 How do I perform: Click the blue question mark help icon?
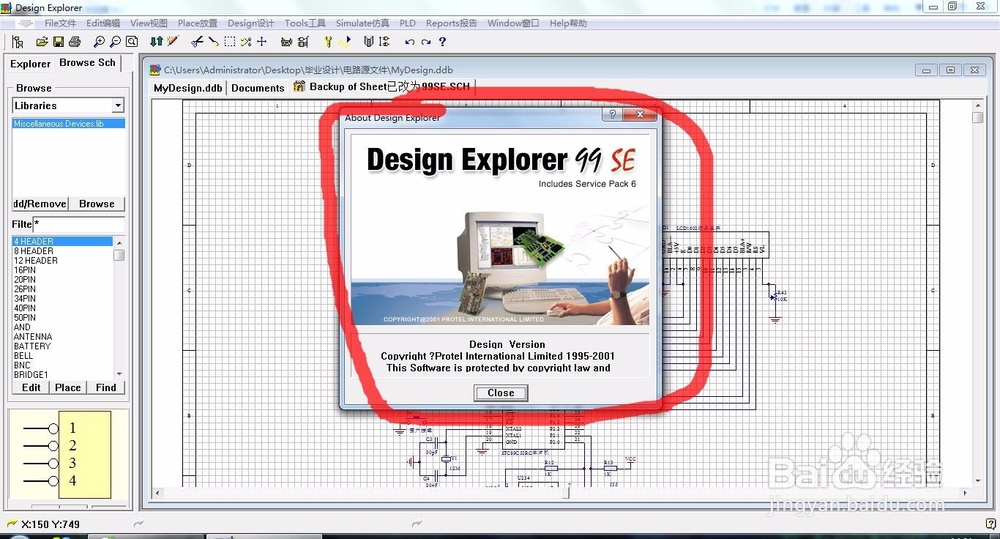click(442, 42)
